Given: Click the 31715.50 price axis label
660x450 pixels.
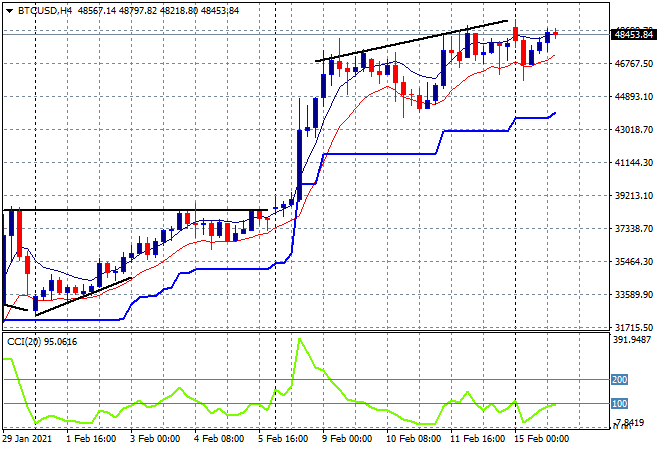Looking at the screenshot, I should 634,328.
